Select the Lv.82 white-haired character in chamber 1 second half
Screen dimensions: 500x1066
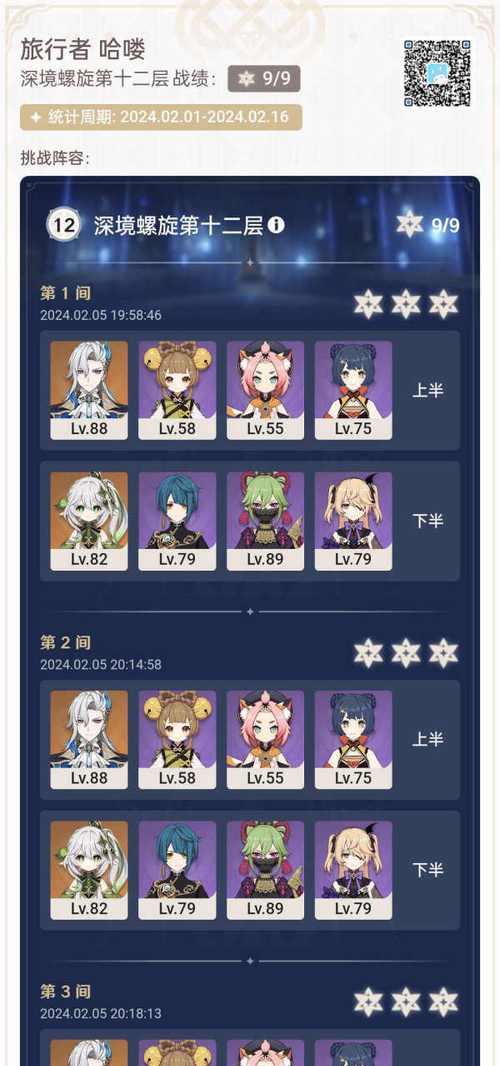(x=89, y=521)
